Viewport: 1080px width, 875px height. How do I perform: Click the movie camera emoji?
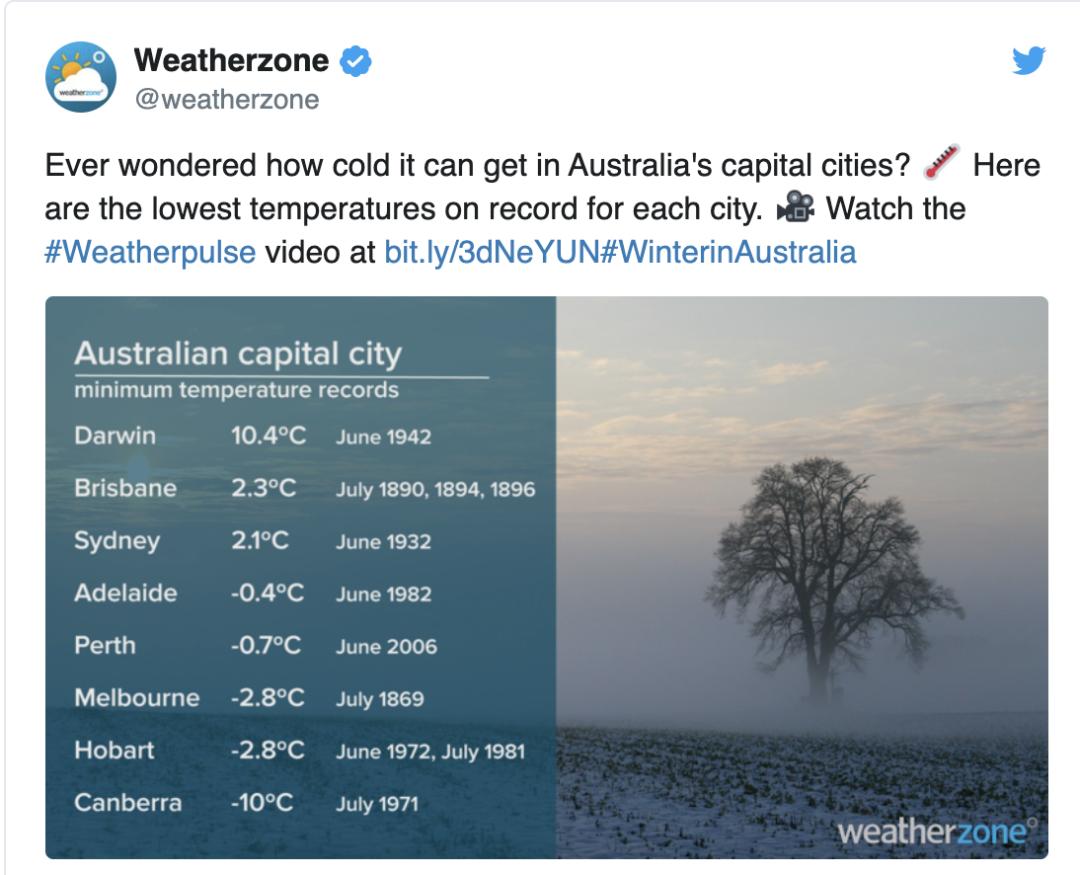(795, 207)
